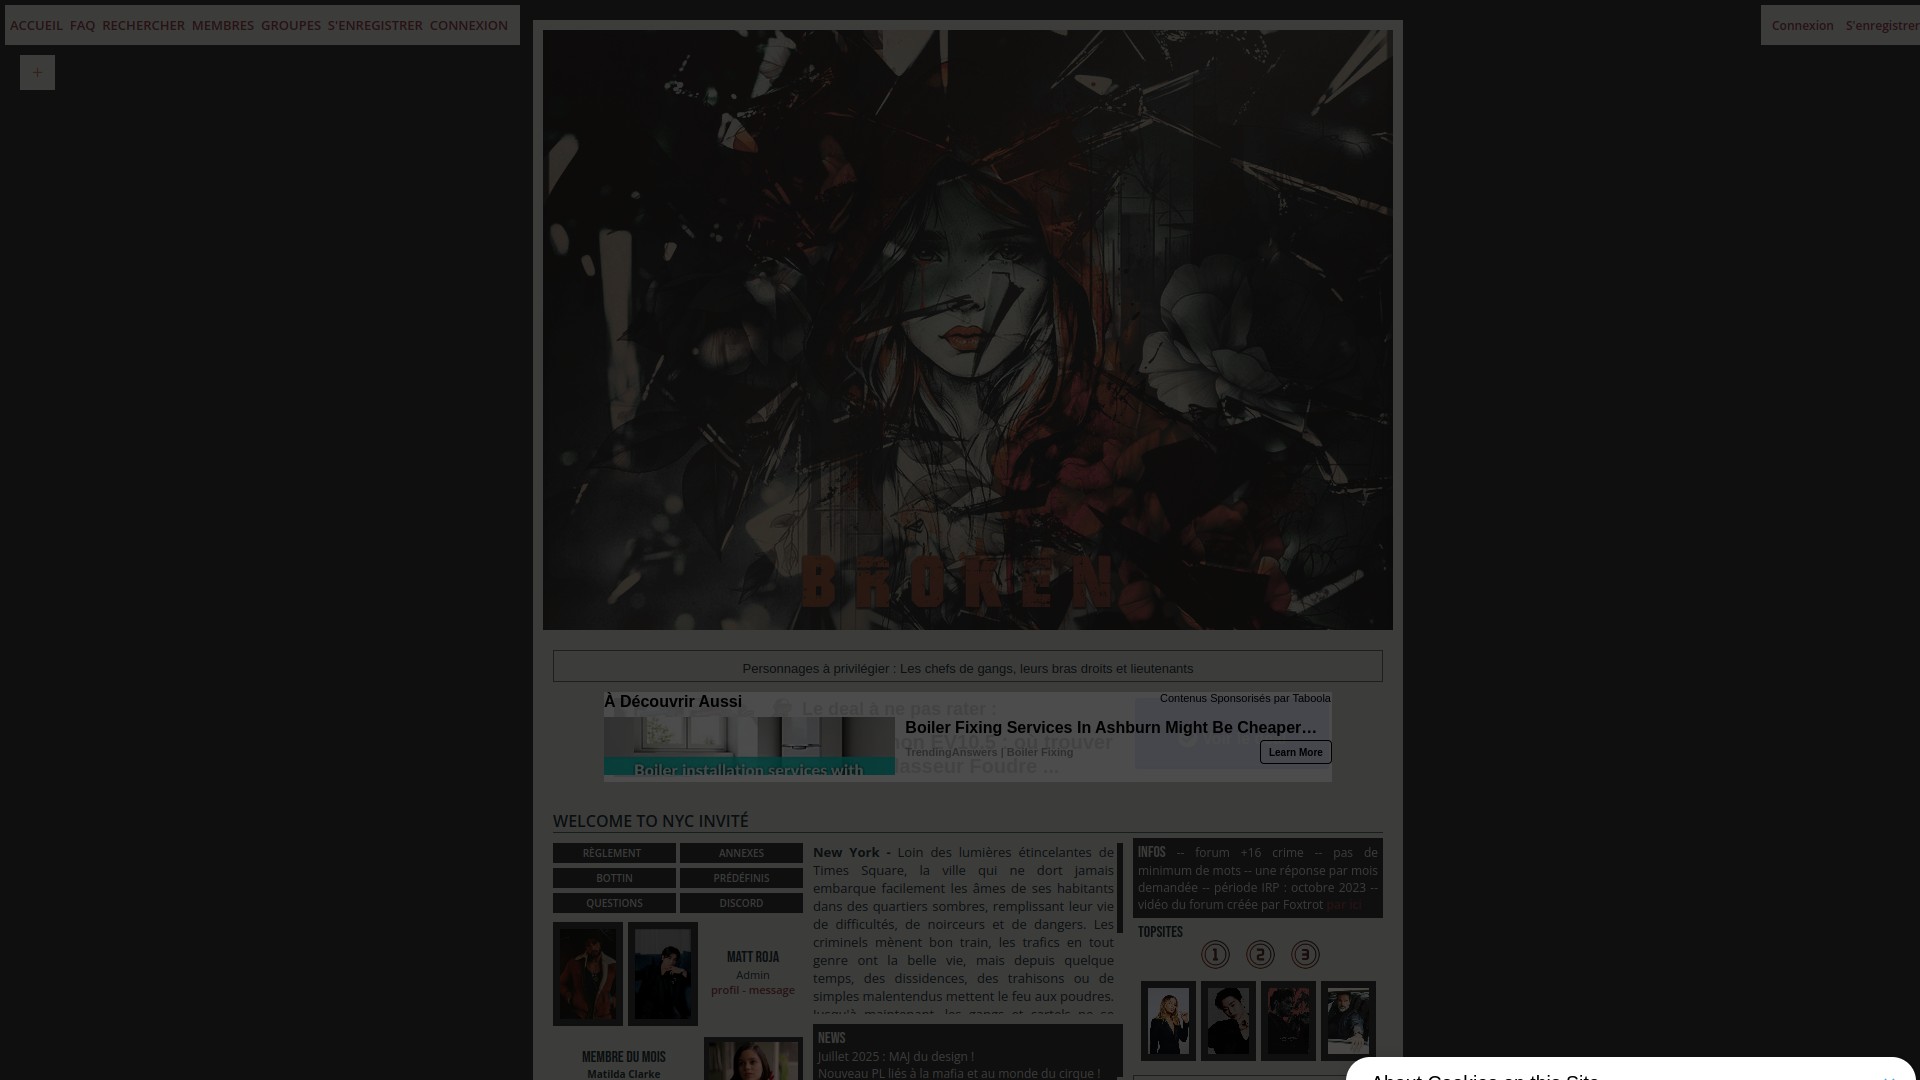1920x1080 pixels.
Task: Click the Matilda Clarke member name
Action: coord(624,1074)
